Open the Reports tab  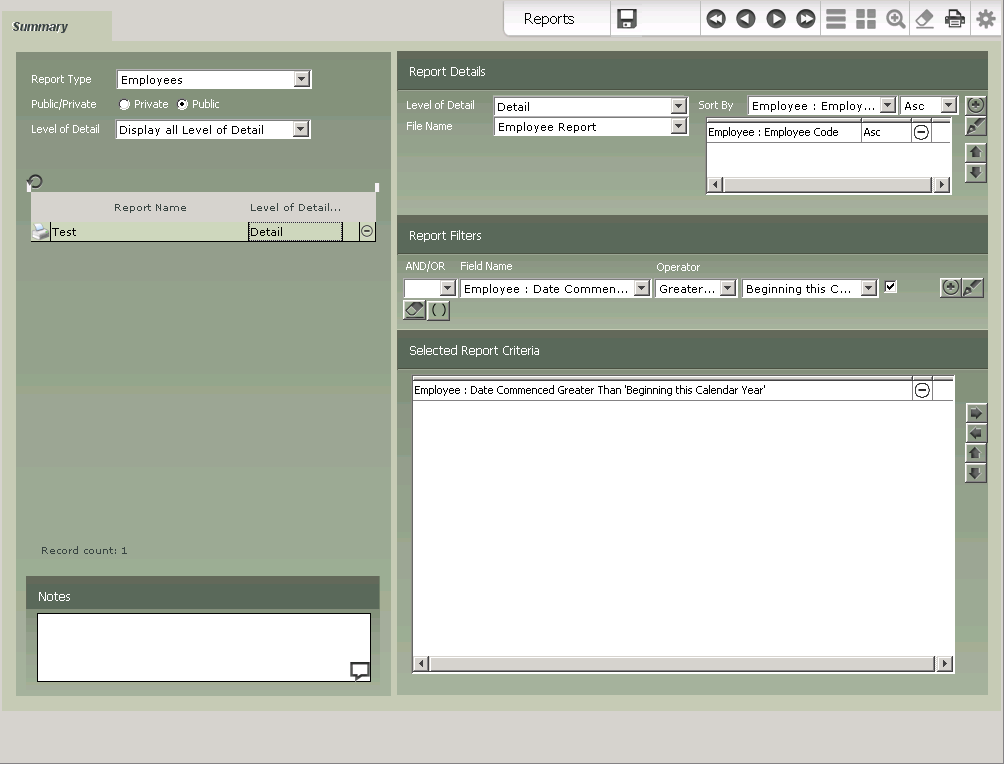click(x=549, y=19)
